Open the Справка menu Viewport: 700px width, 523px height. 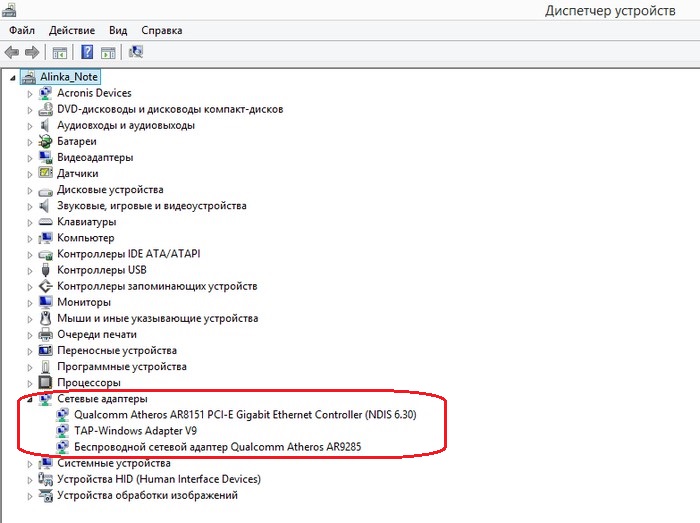coord(162,30)
